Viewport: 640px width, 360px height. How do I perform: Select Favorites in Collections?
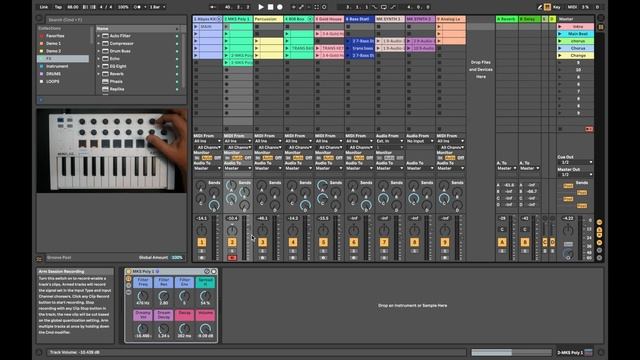[55, 36]
